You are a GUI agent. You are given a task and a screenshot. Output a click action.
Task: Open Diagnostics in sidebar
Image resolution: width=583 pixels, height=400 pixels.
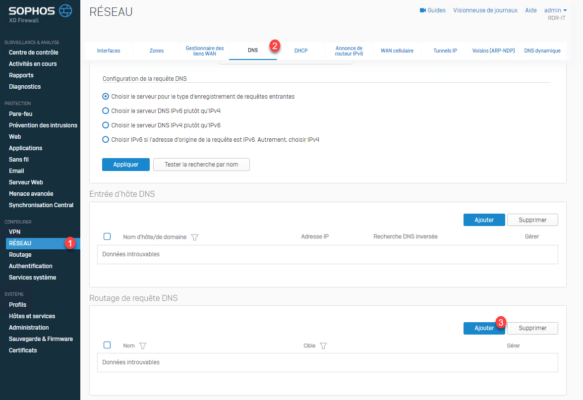25,87
